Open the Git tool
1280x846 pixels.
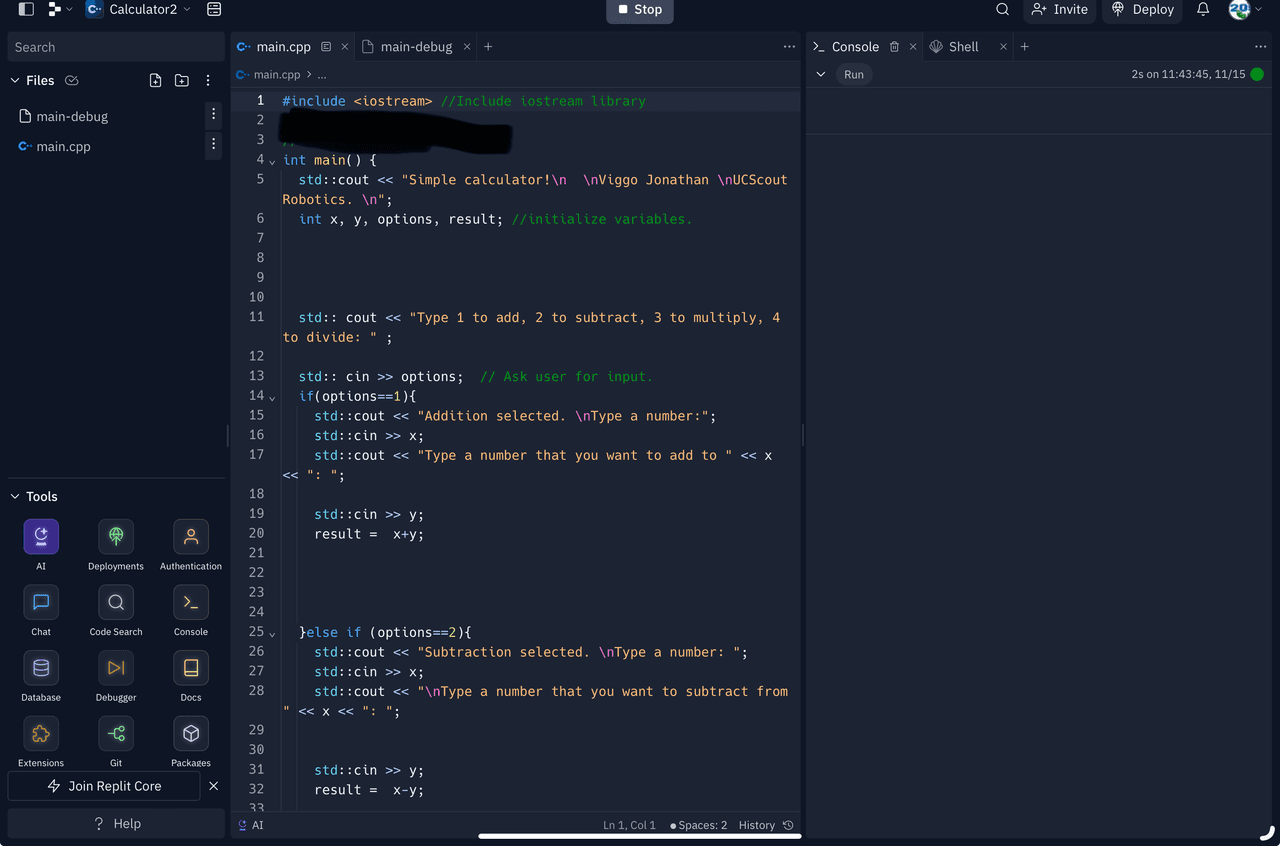tap(116, 734)
